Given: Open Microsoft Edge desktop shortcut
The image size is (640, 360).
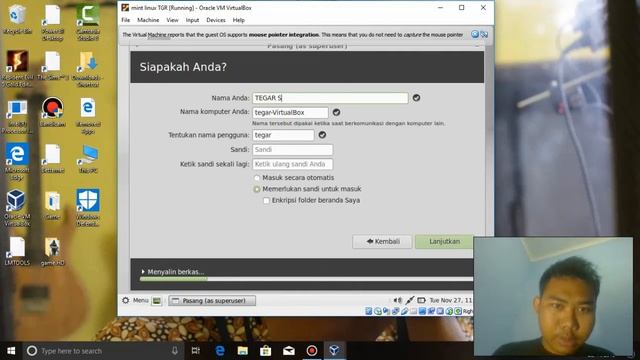Looking at the screenshot, I should click(17, 162).
